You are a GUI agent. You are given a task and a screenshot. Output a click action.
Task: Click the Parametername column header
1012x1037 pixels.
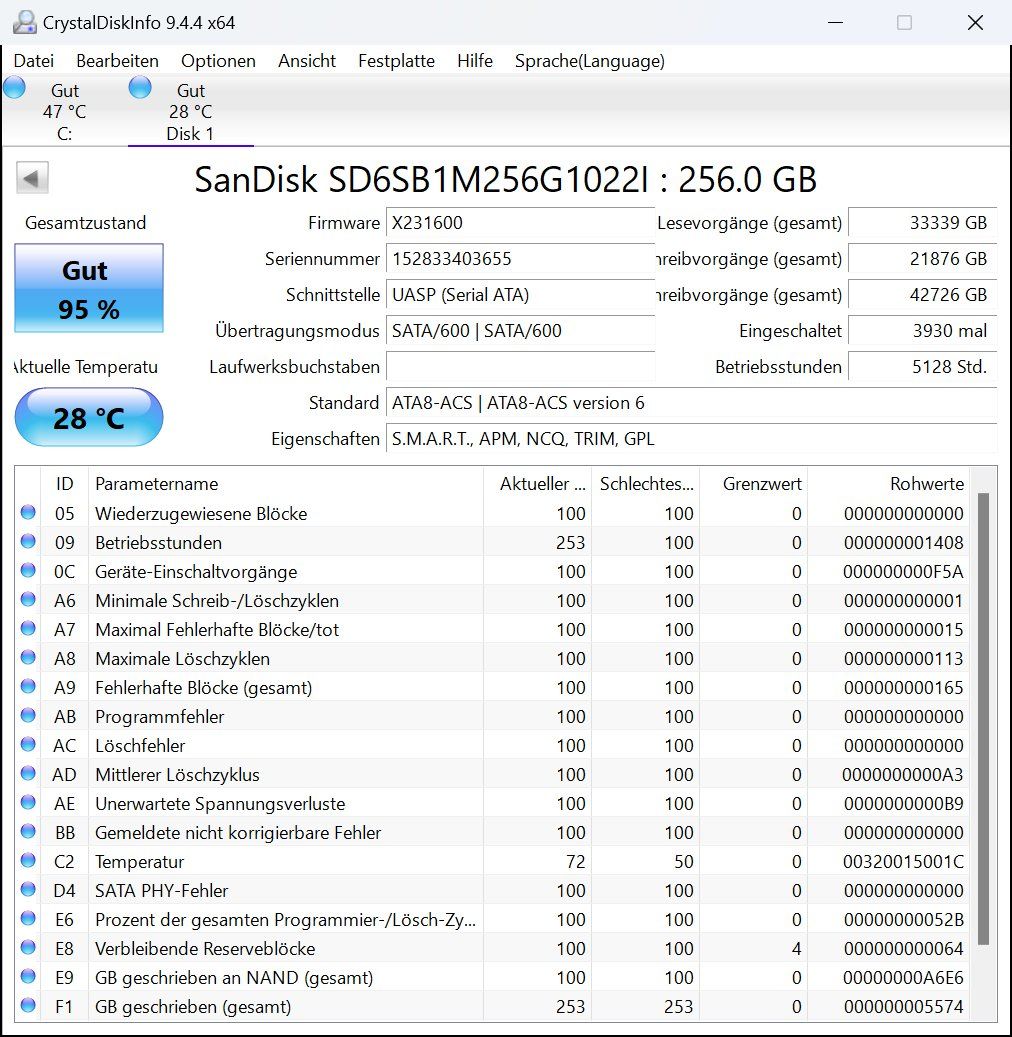pyautogui.click(x=286, y=483)
